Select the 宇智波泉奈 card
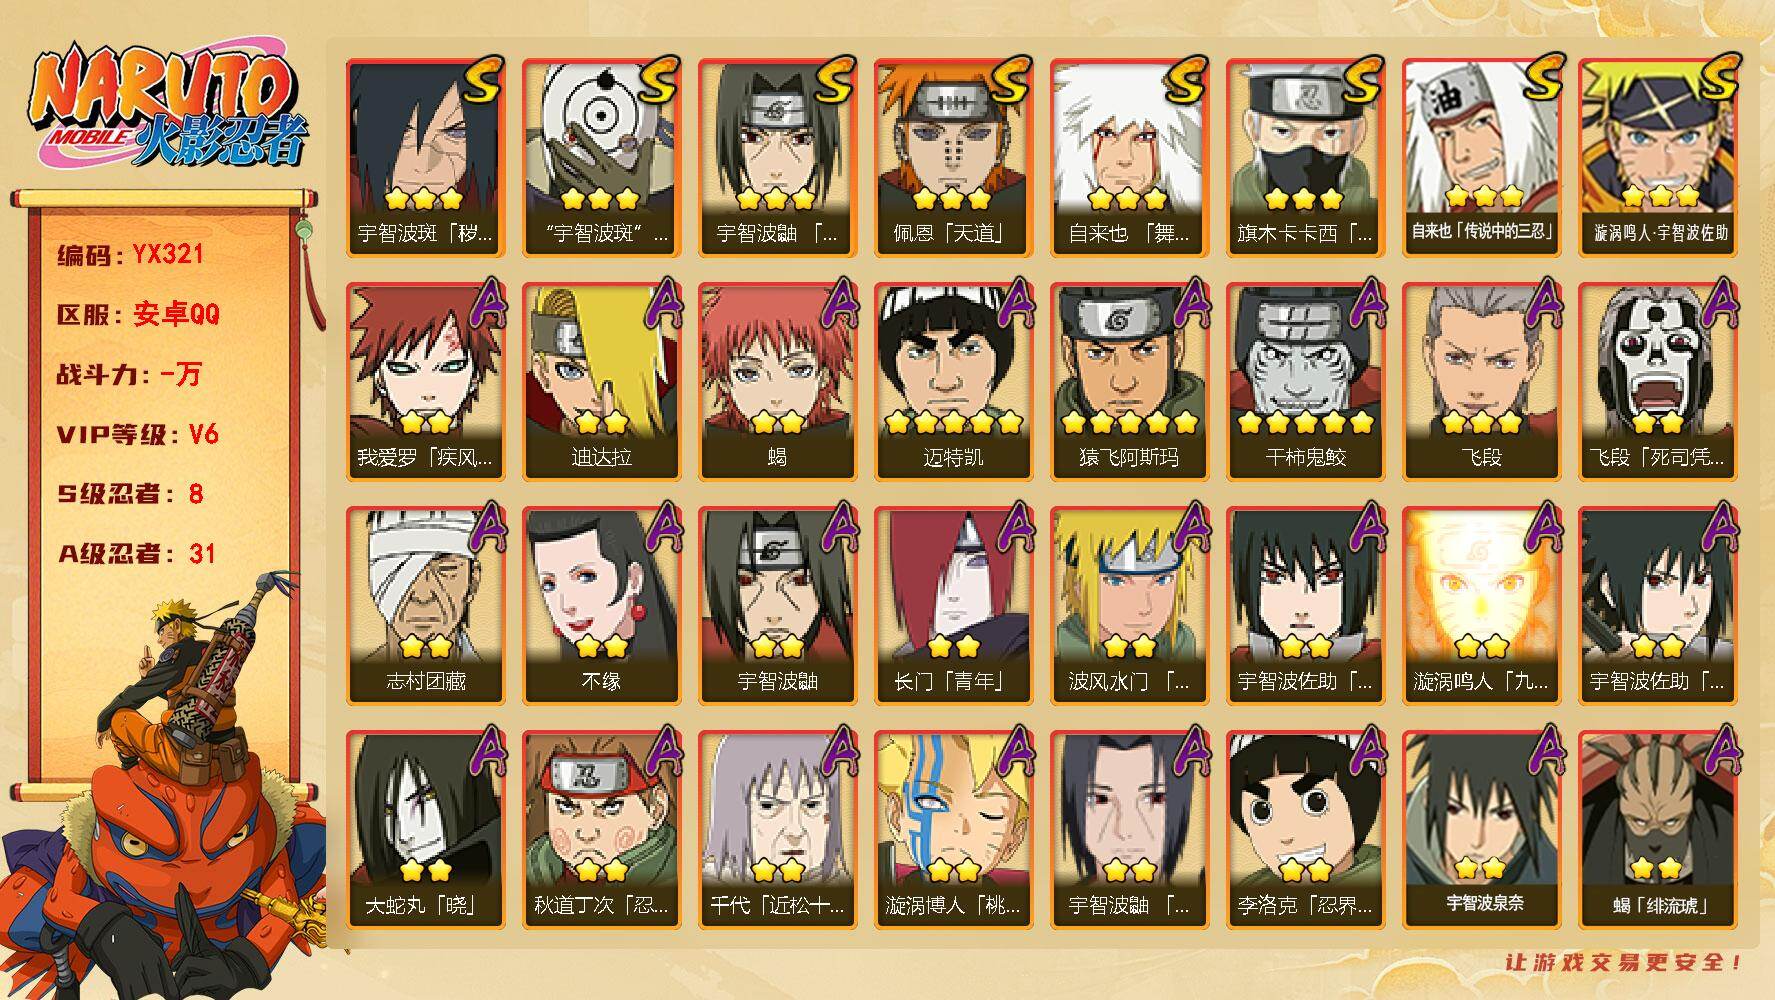 point(1481,829)
